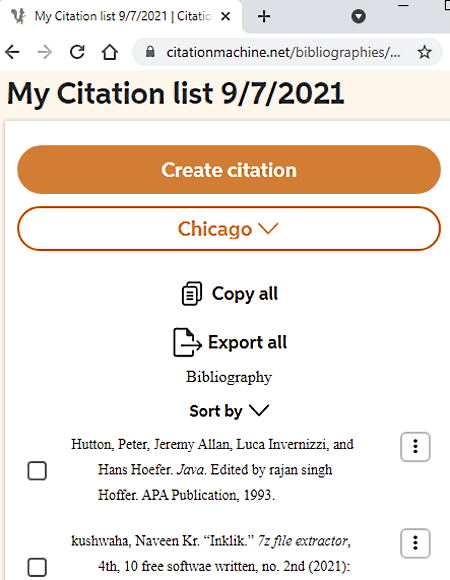Click the browser back arrow
Screen dimensions: 450x580
pyautogui.click(x=12, y=52)
